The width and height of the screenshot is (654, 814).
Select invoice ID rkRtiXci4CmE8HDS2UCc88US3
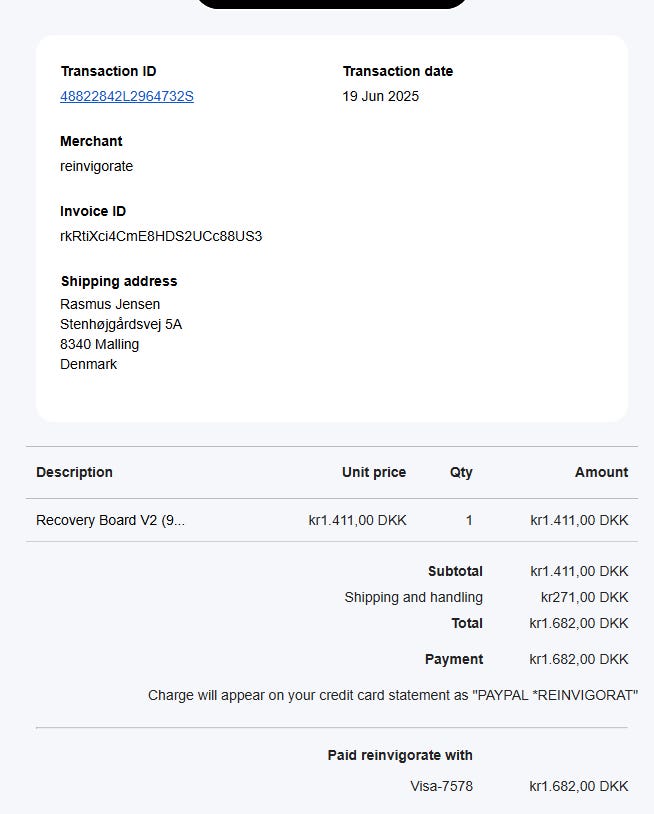tap(161, 236)
